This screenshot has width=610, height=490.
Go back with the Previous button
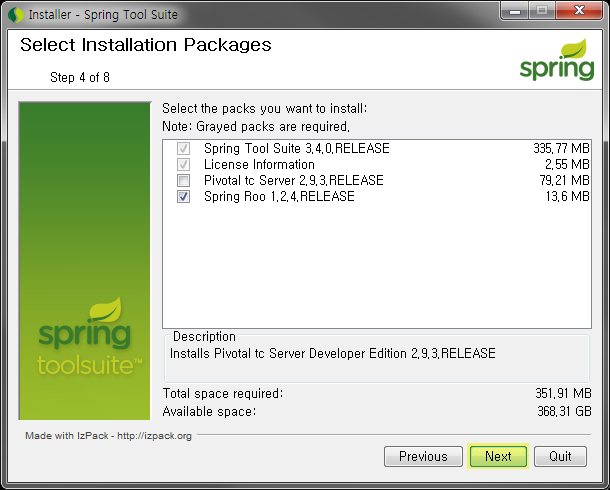coord(423,456)
